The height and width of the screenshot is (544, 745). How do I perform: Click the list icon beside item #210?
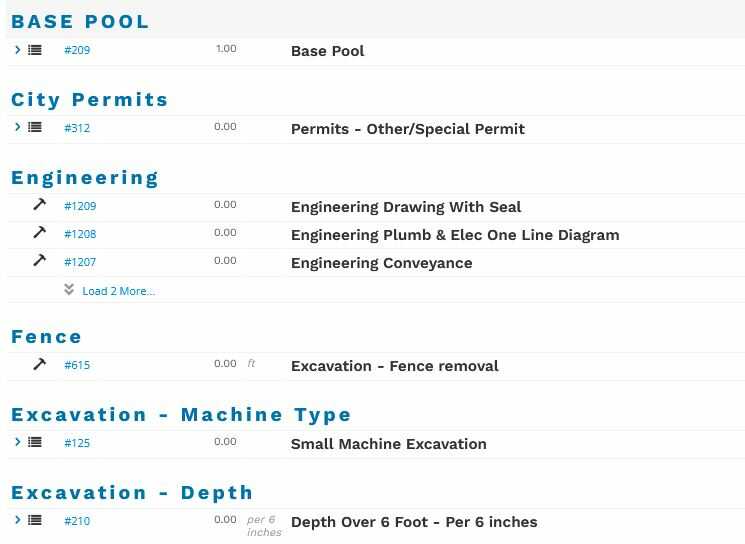coord(35,520)
